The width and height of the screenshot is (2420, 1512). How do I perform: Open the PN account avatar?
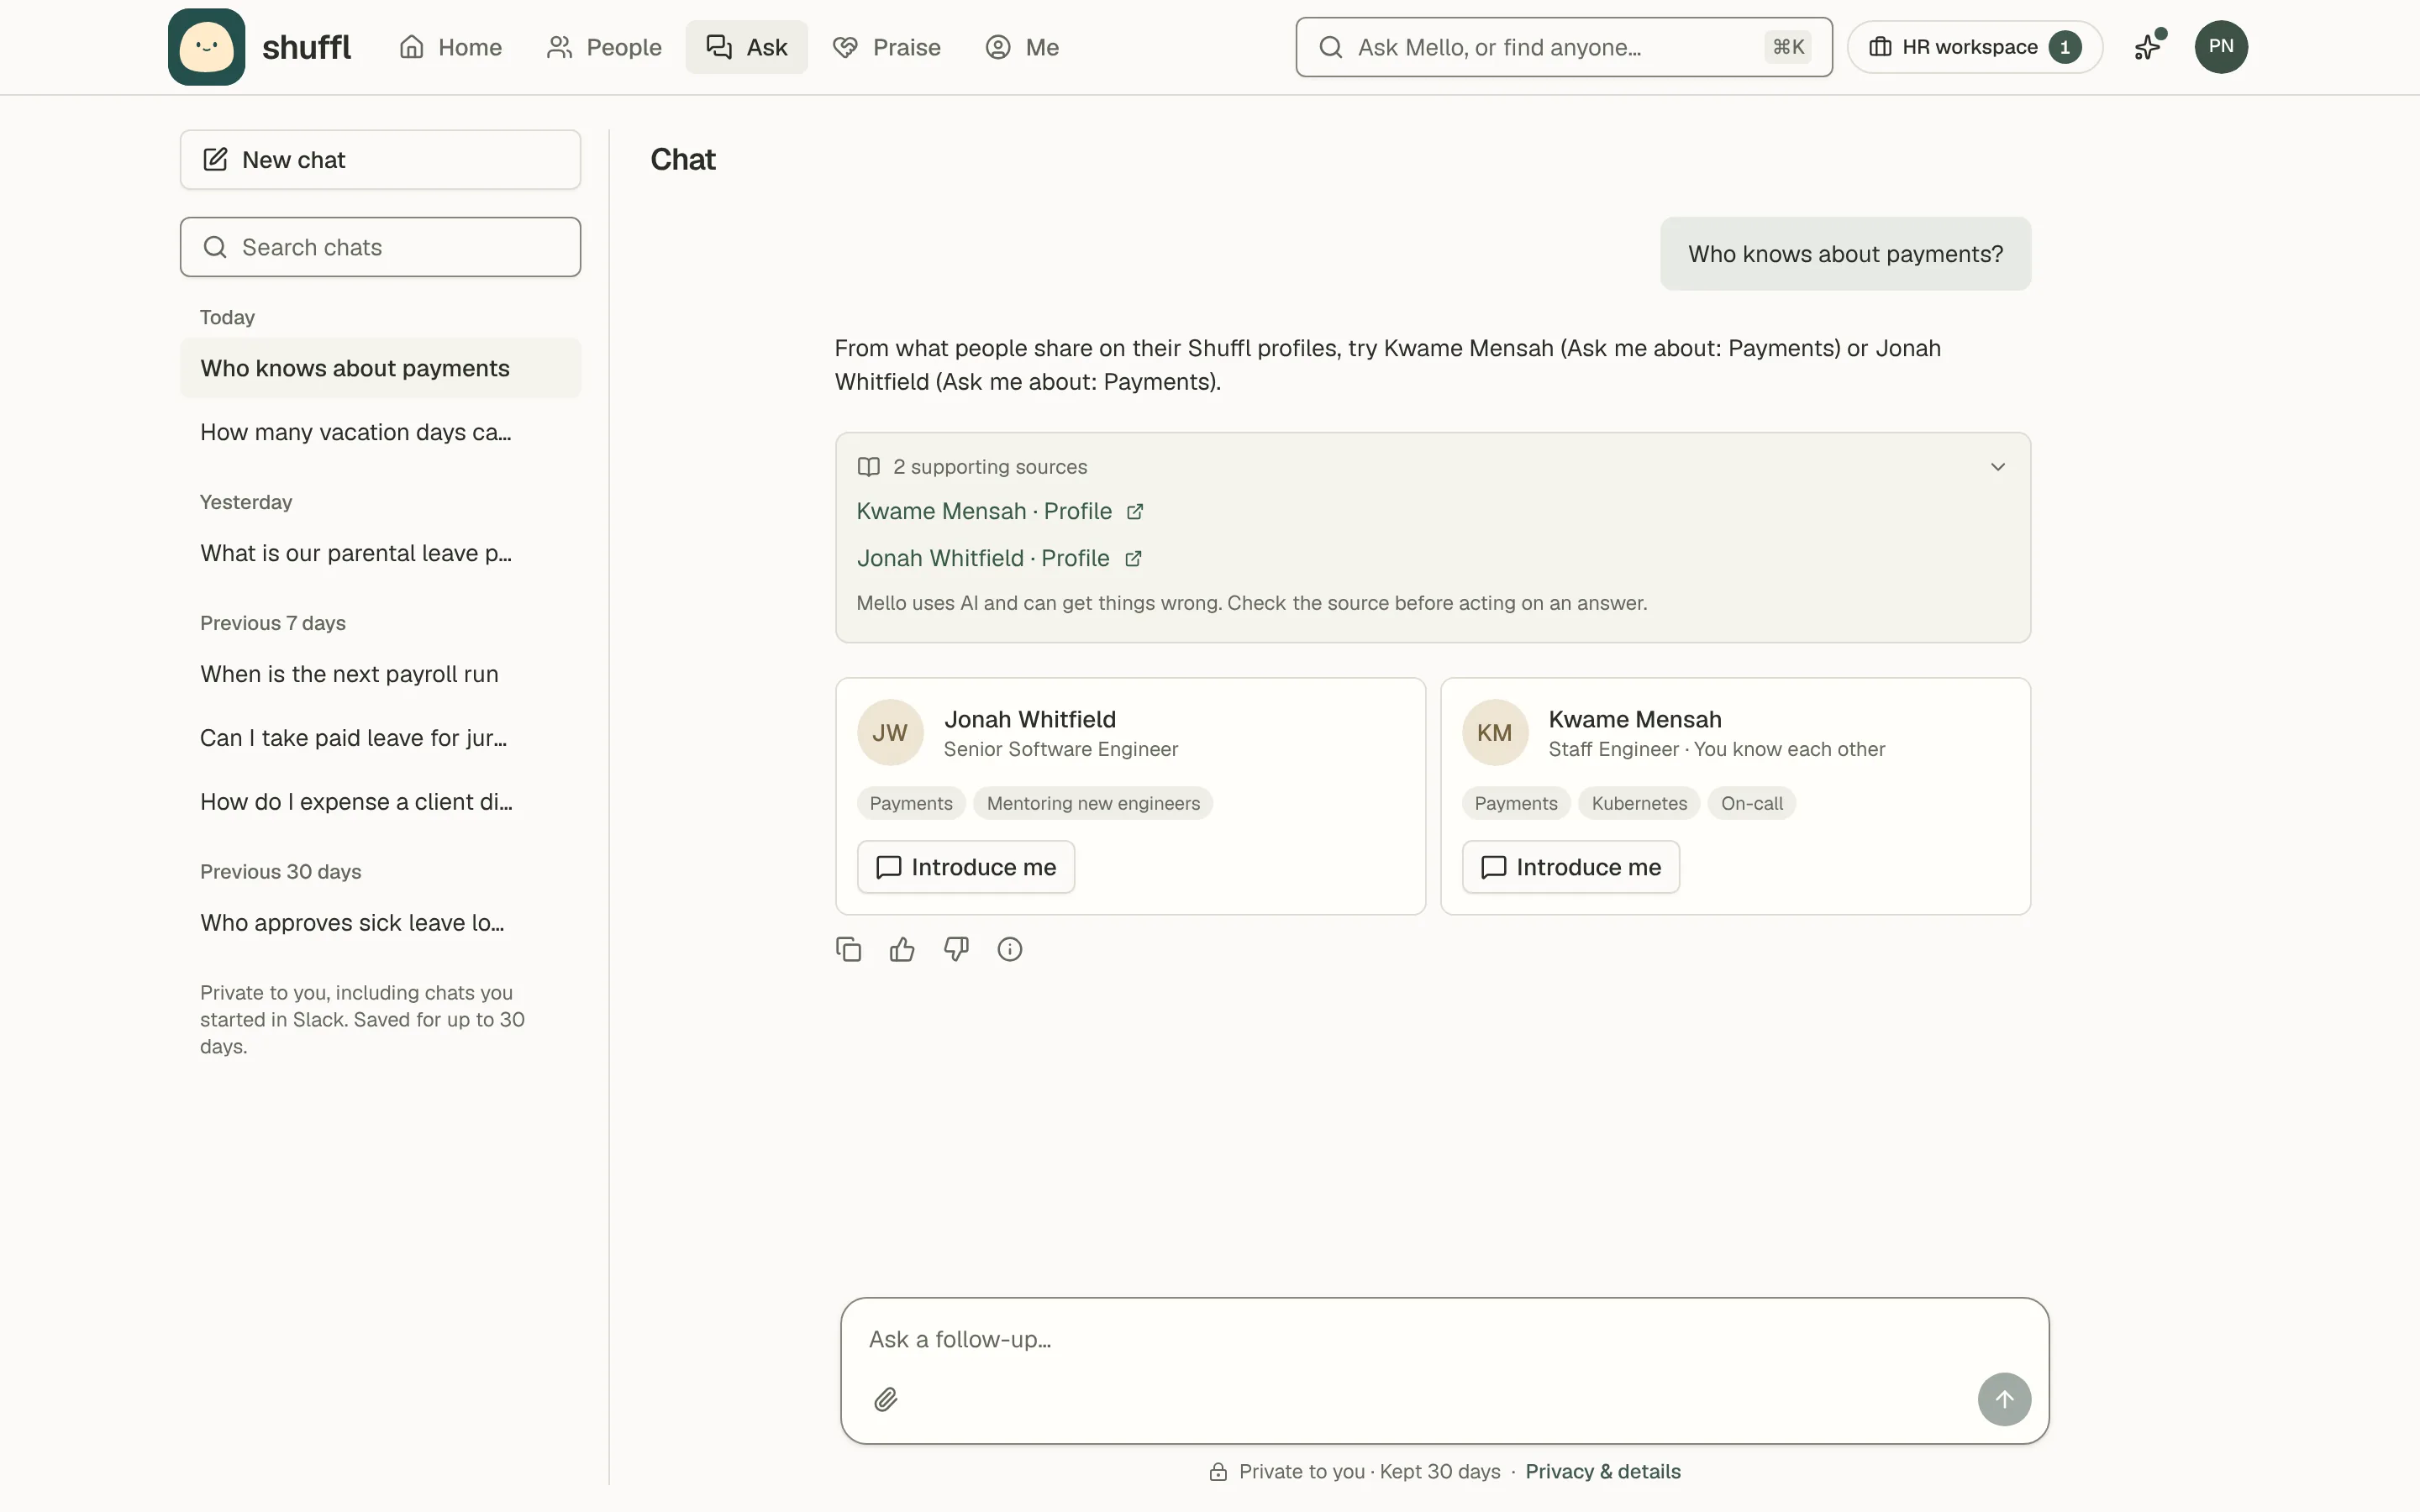click(x=2221, y=47)
